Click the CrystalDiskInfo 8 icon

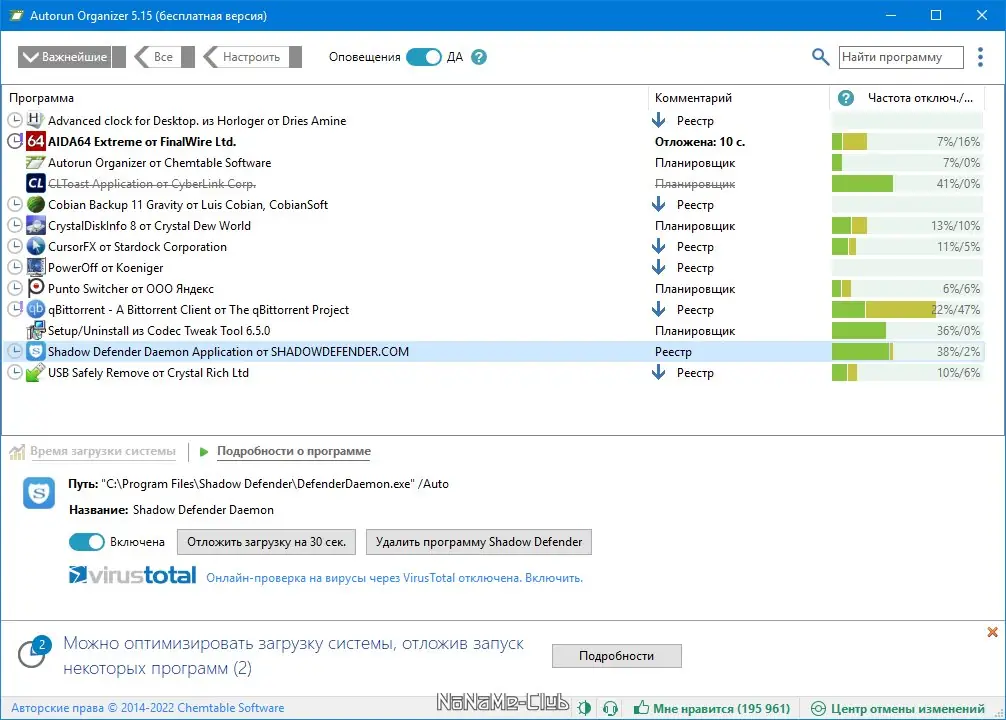[36, 226]
